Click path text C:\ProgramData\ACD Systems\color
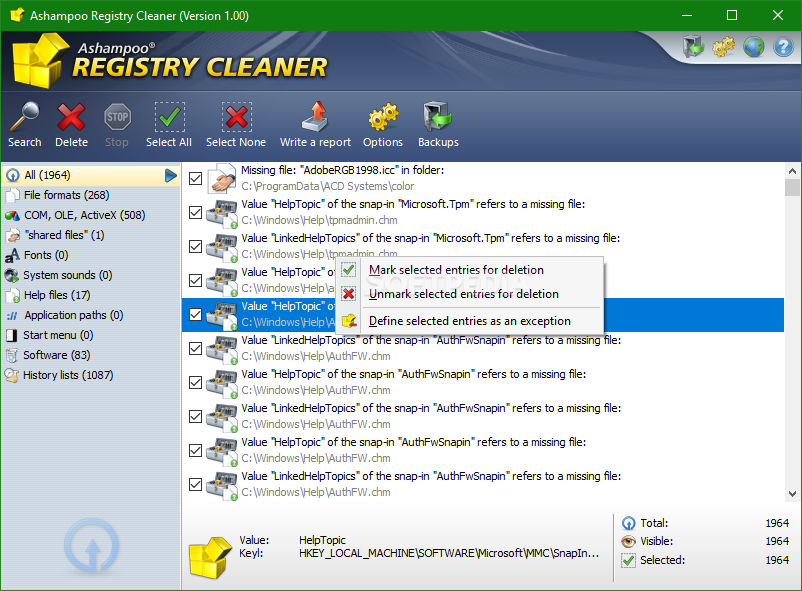This screenshot has height=591, width=802. 327,186
